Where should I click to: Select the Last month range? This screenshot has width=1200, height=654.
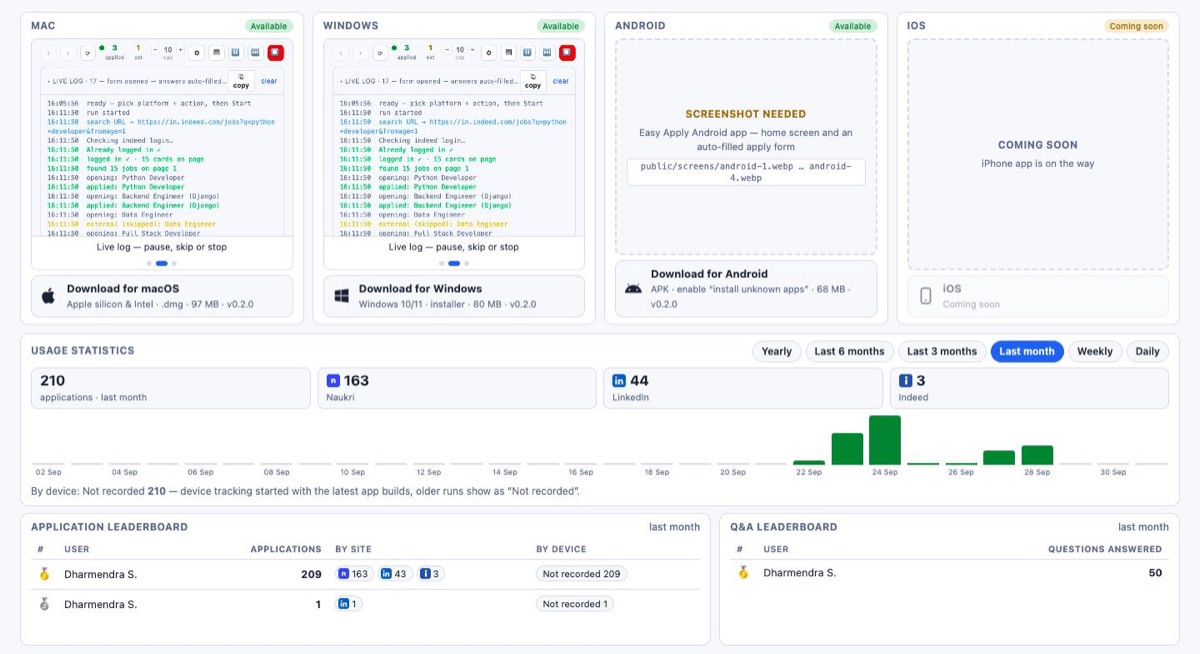point(1027,351)
